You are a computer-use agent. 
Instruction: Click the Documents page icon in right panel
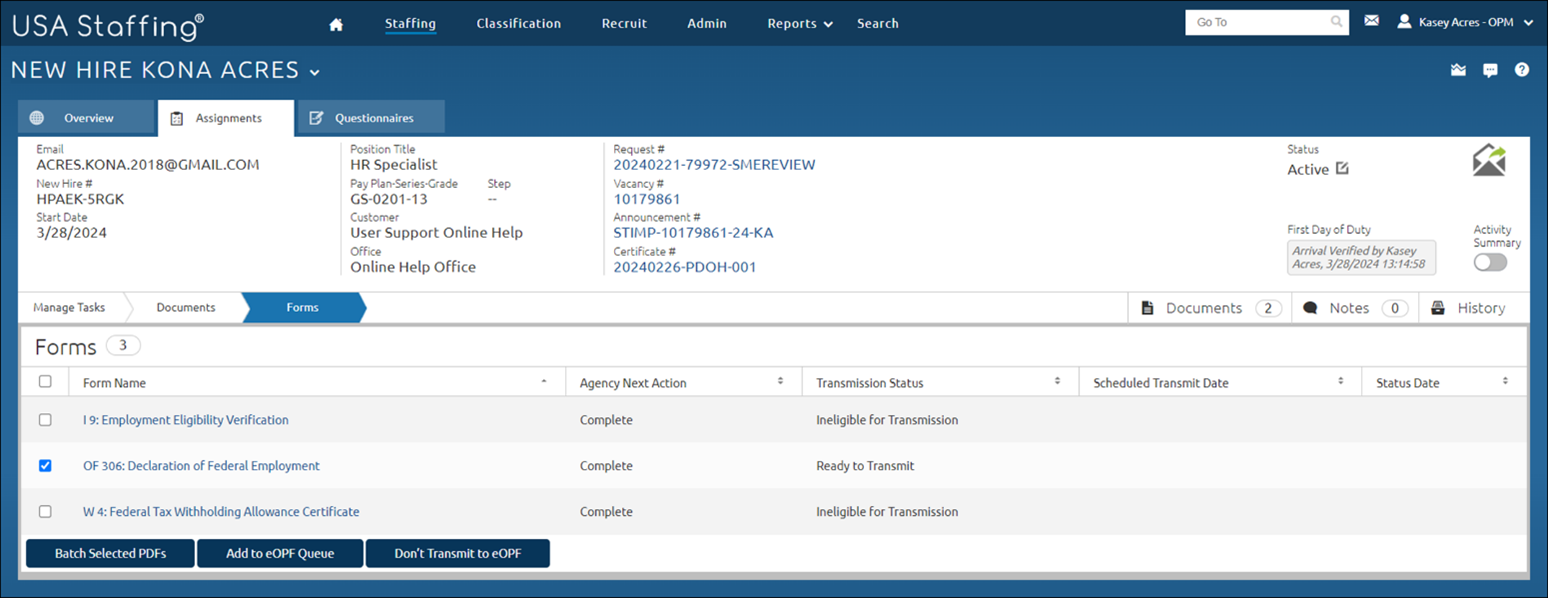coord(1148,308)
